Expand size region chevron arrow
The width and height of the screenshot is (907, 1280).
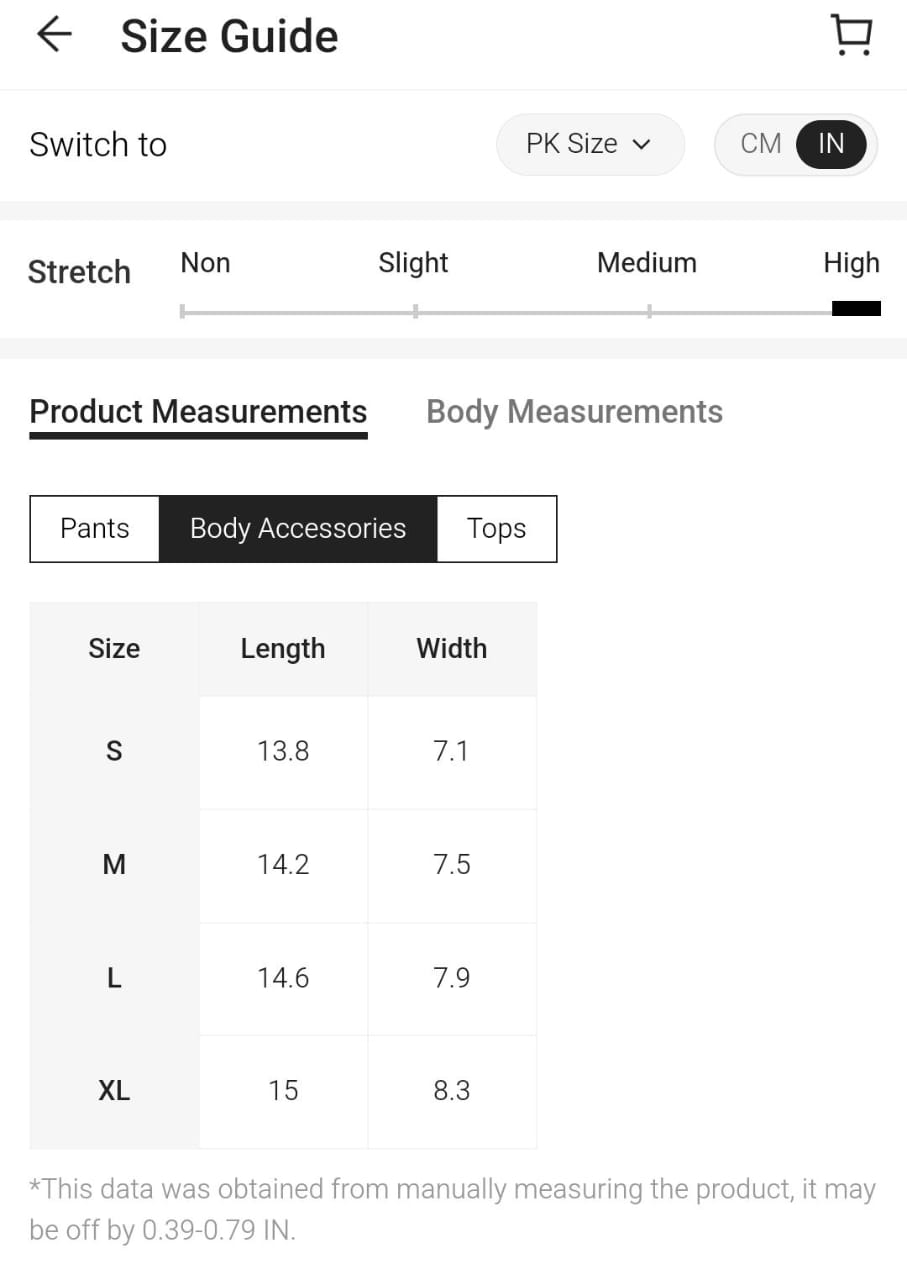pos(642,145)
